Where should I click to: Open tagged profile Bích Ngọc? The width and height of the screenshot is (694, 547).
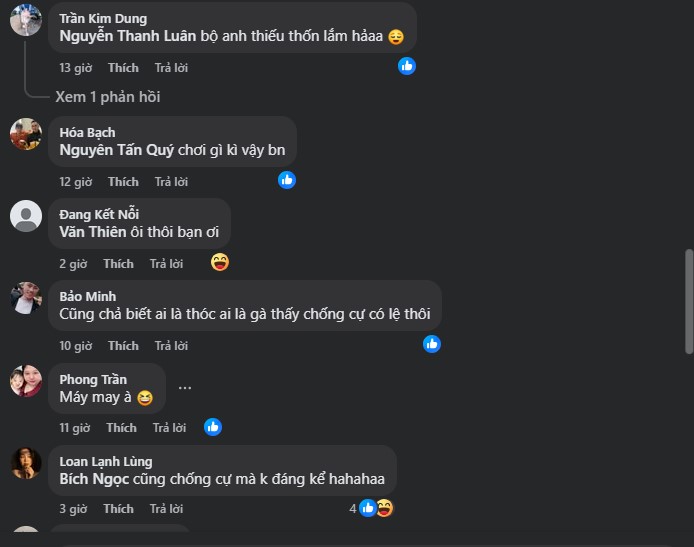coord(91,479)
